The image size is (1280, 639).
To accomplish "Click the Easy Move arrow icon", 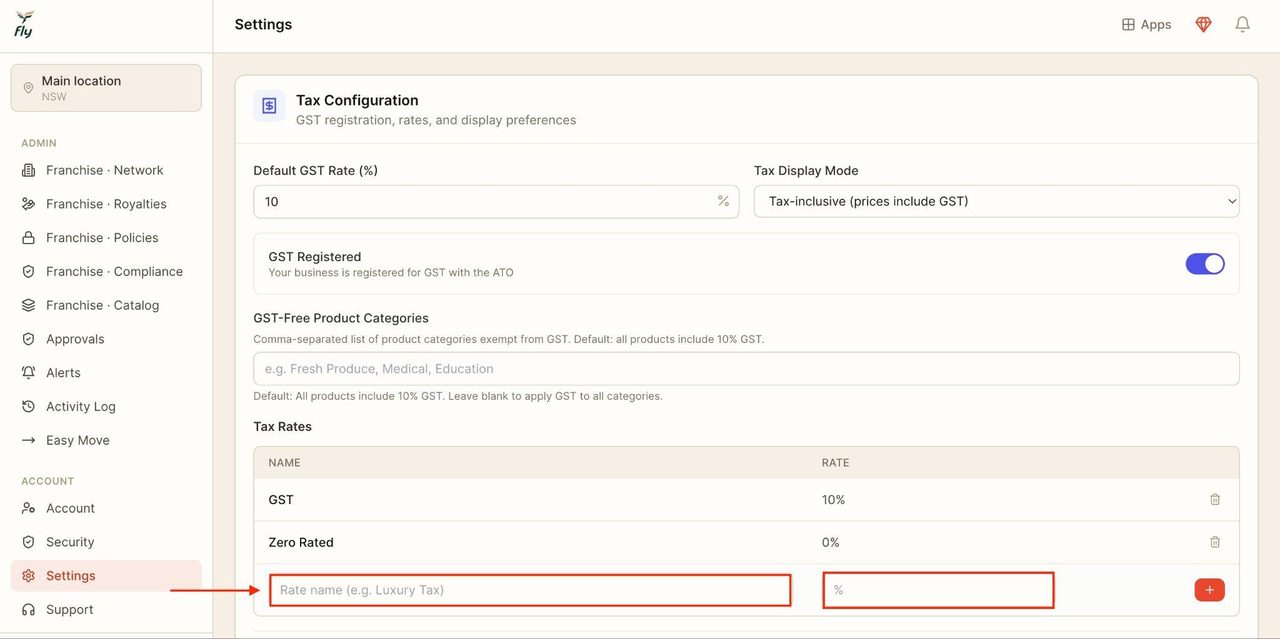I will [28, 440].
